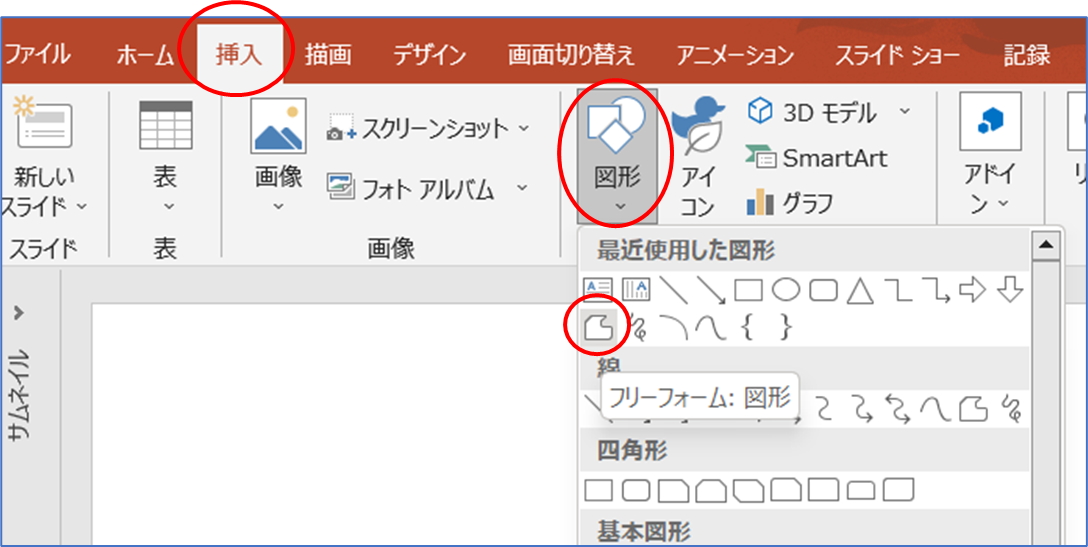This screenshot has width=1088, height=547.
Task: Toggle the 図形 shapes gallery button
Action: 617,155
